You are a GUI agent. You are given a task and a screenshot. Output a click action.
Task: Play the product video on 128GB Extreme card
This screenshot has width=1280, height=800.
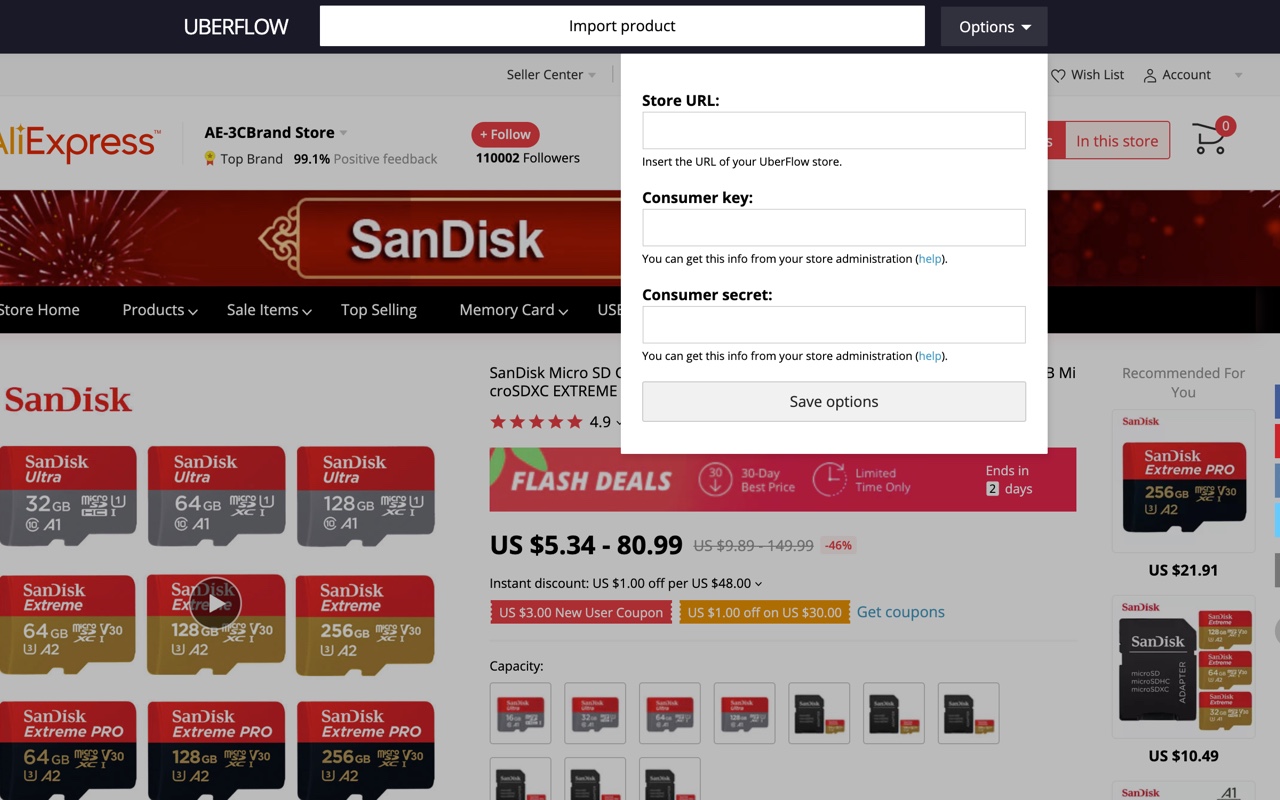(x=216, y=604)
